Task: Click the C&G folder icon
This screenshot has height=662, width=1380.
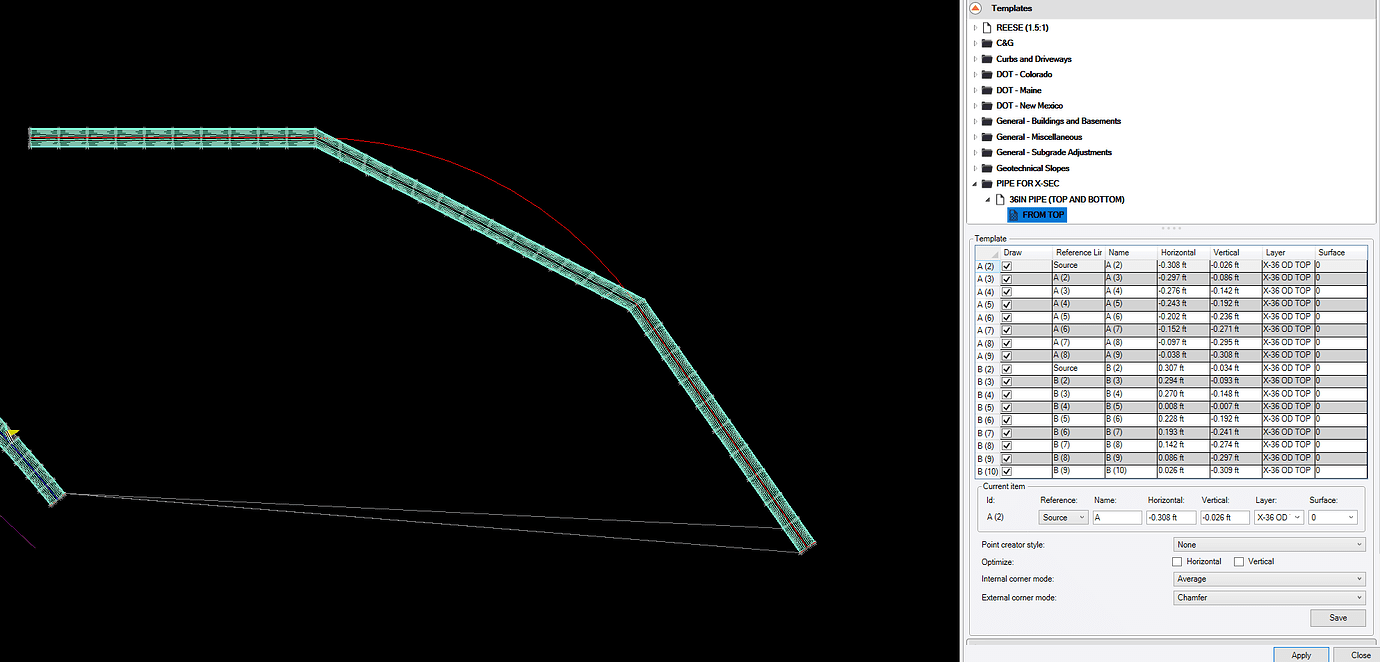Action: 988,43
